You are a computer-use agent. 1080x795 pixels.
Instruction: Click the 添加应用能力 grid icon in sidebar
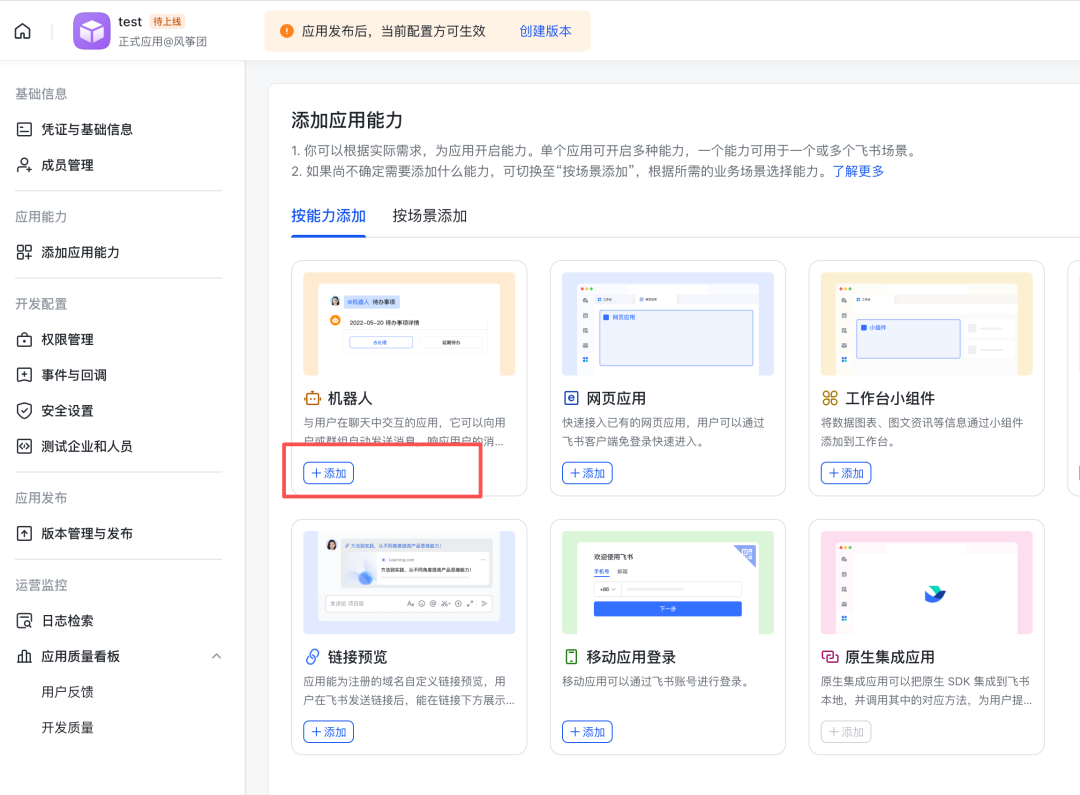pyautogui.click(x=24, y=252)
